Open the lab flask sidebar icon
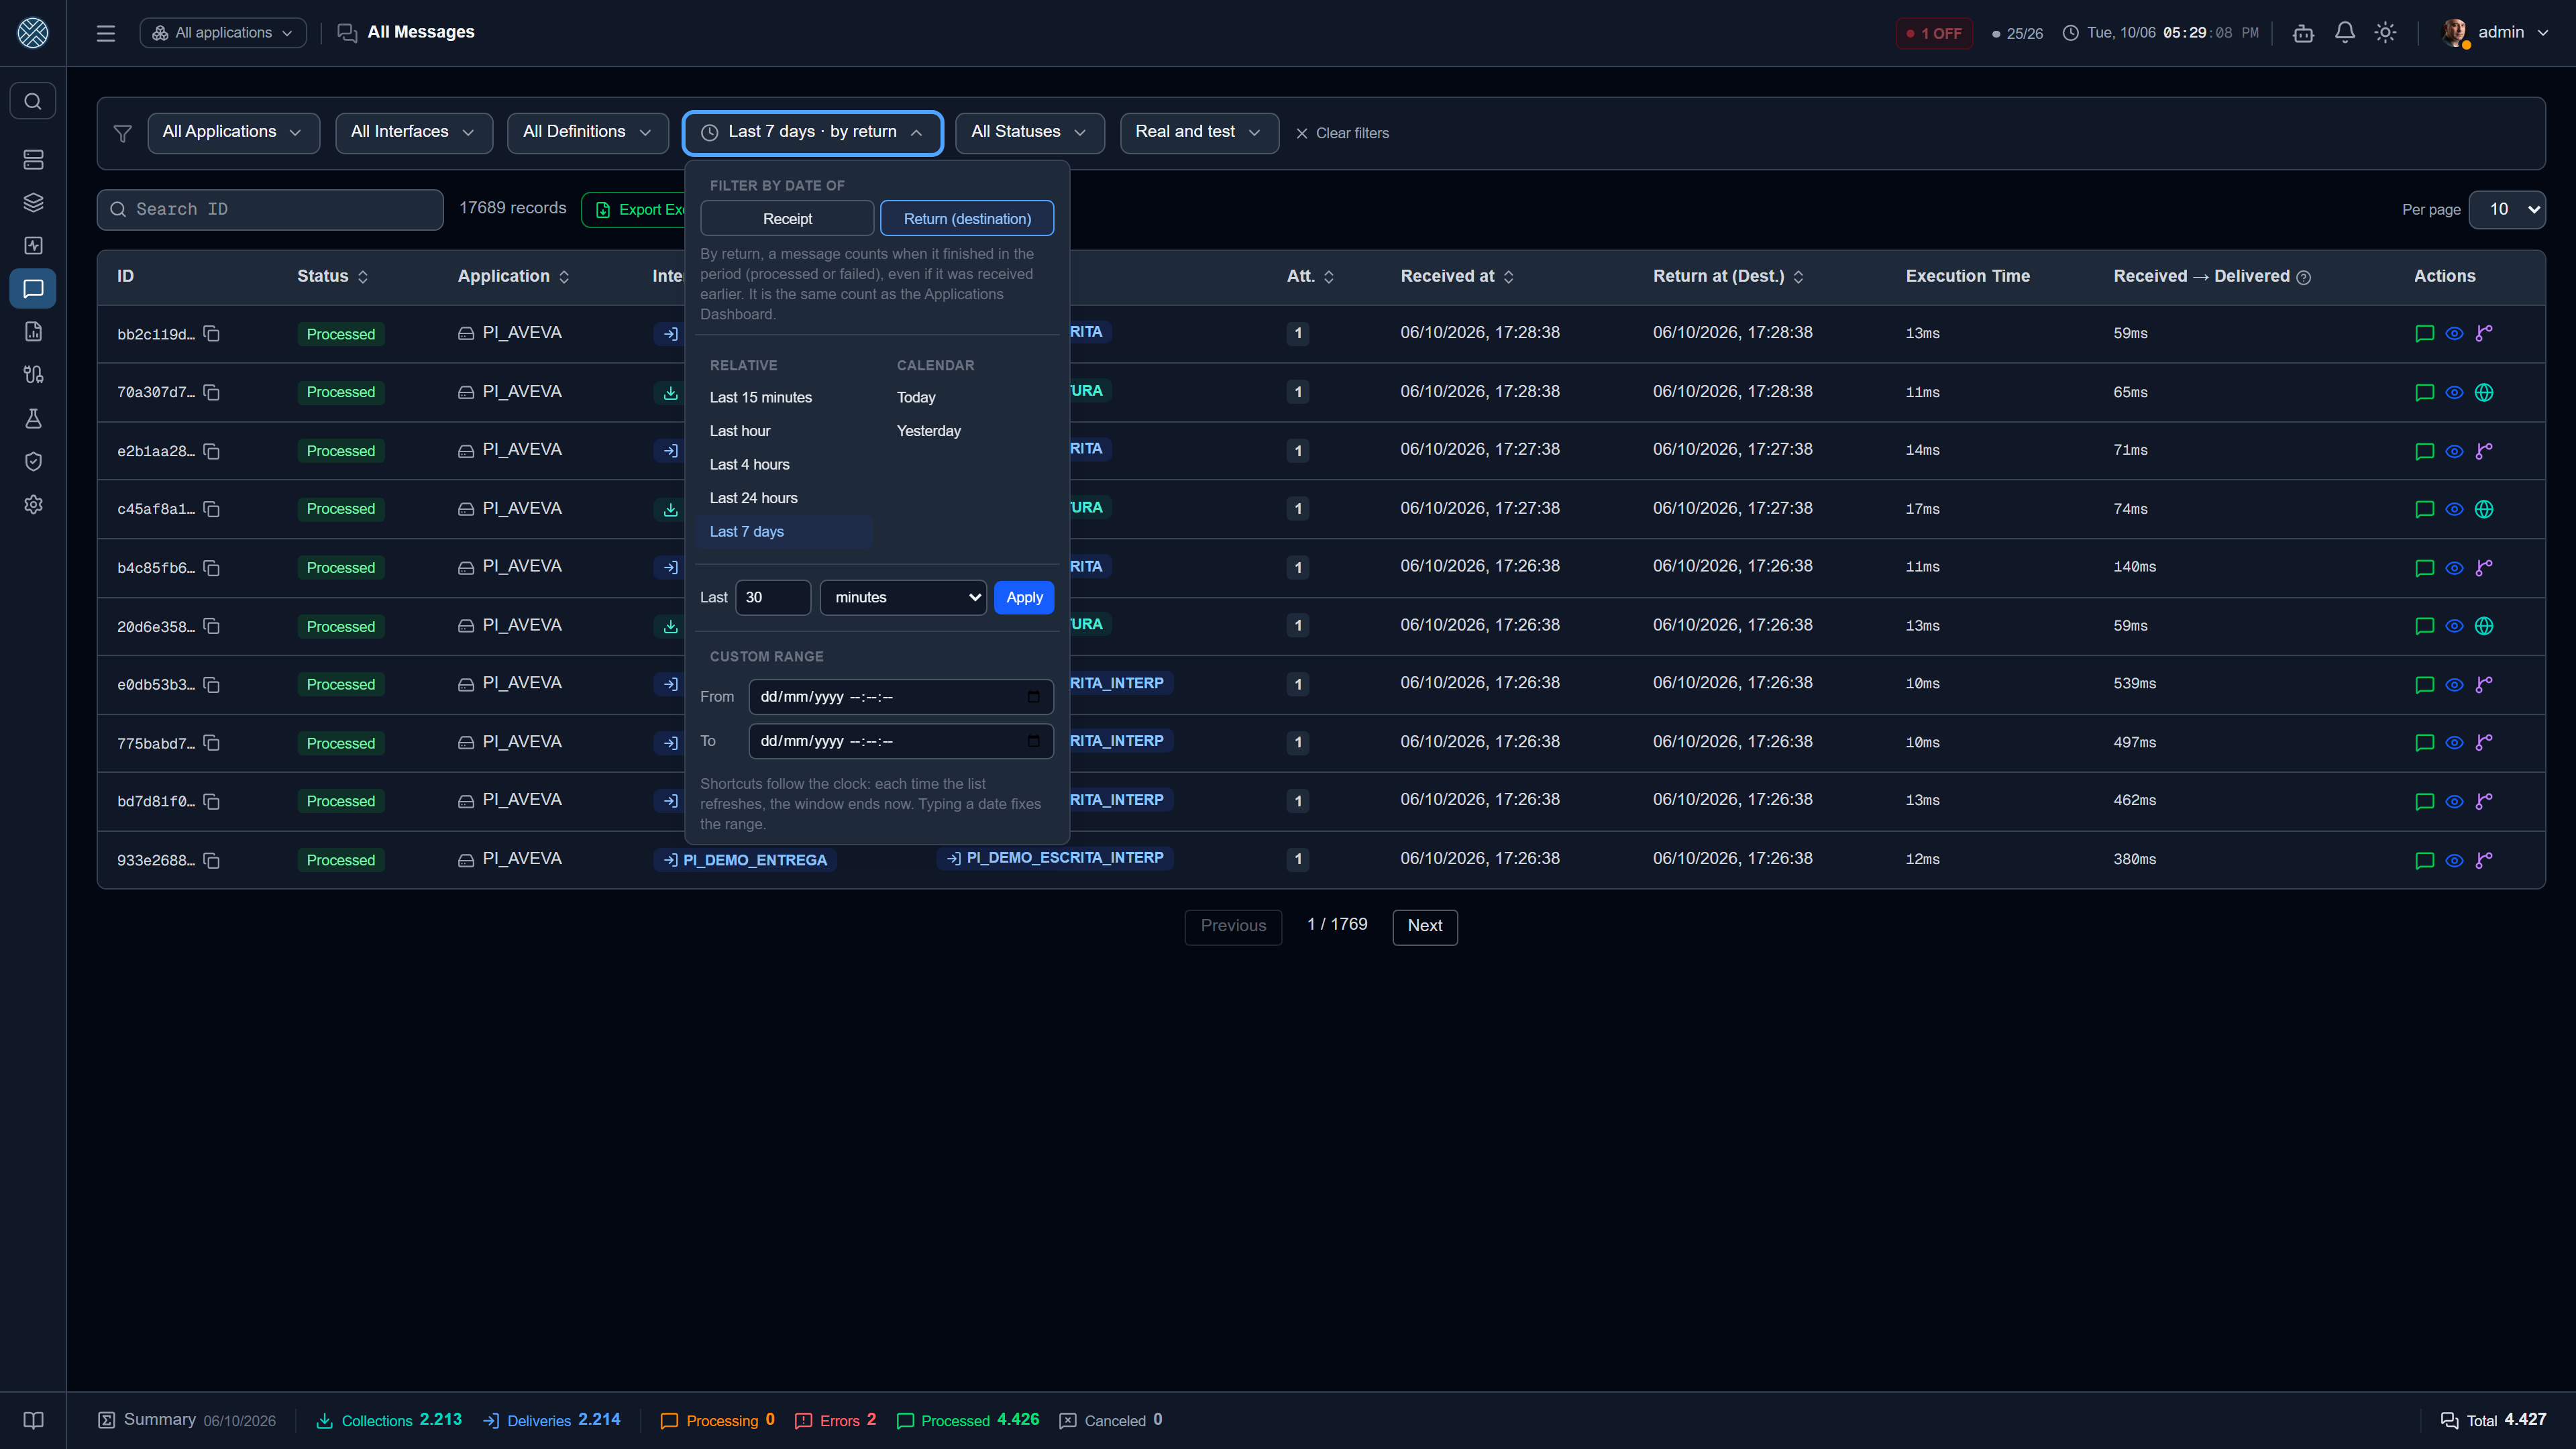This screenshot has height=1449, width=2576. pyautogui.click(x=33, y=419)
